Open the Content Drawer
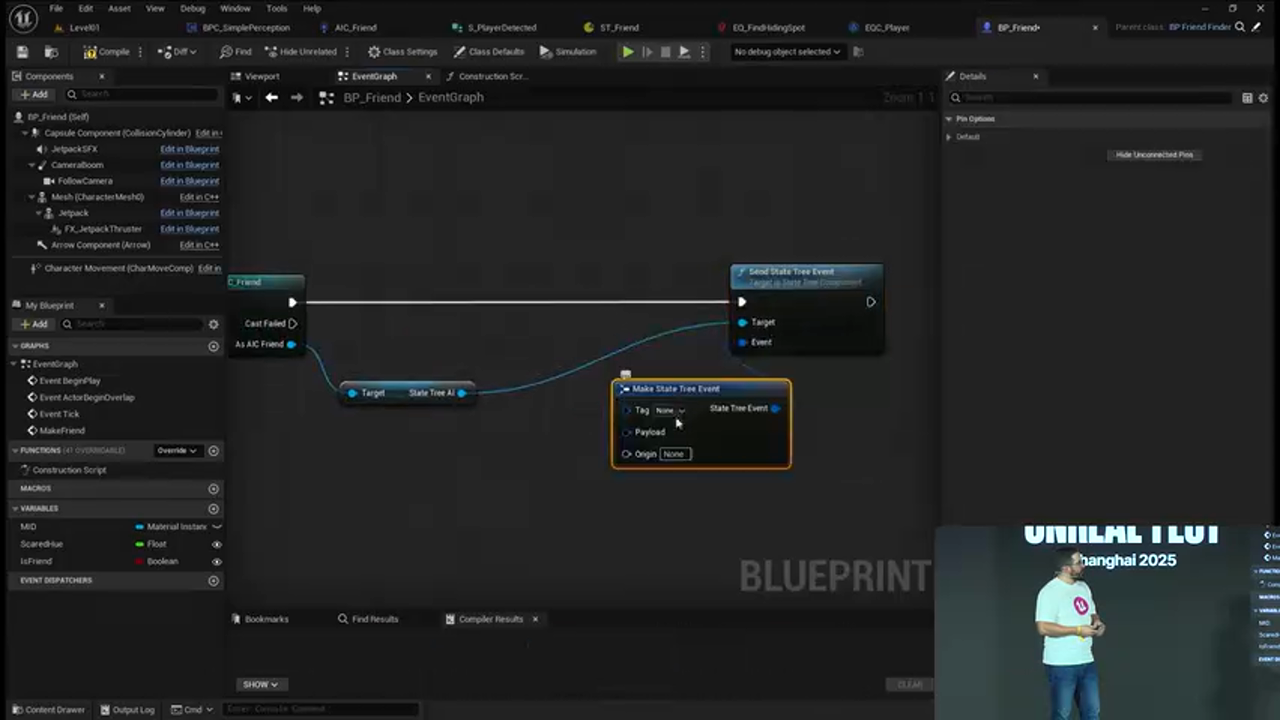1280x720 pixels. point(48,709)
